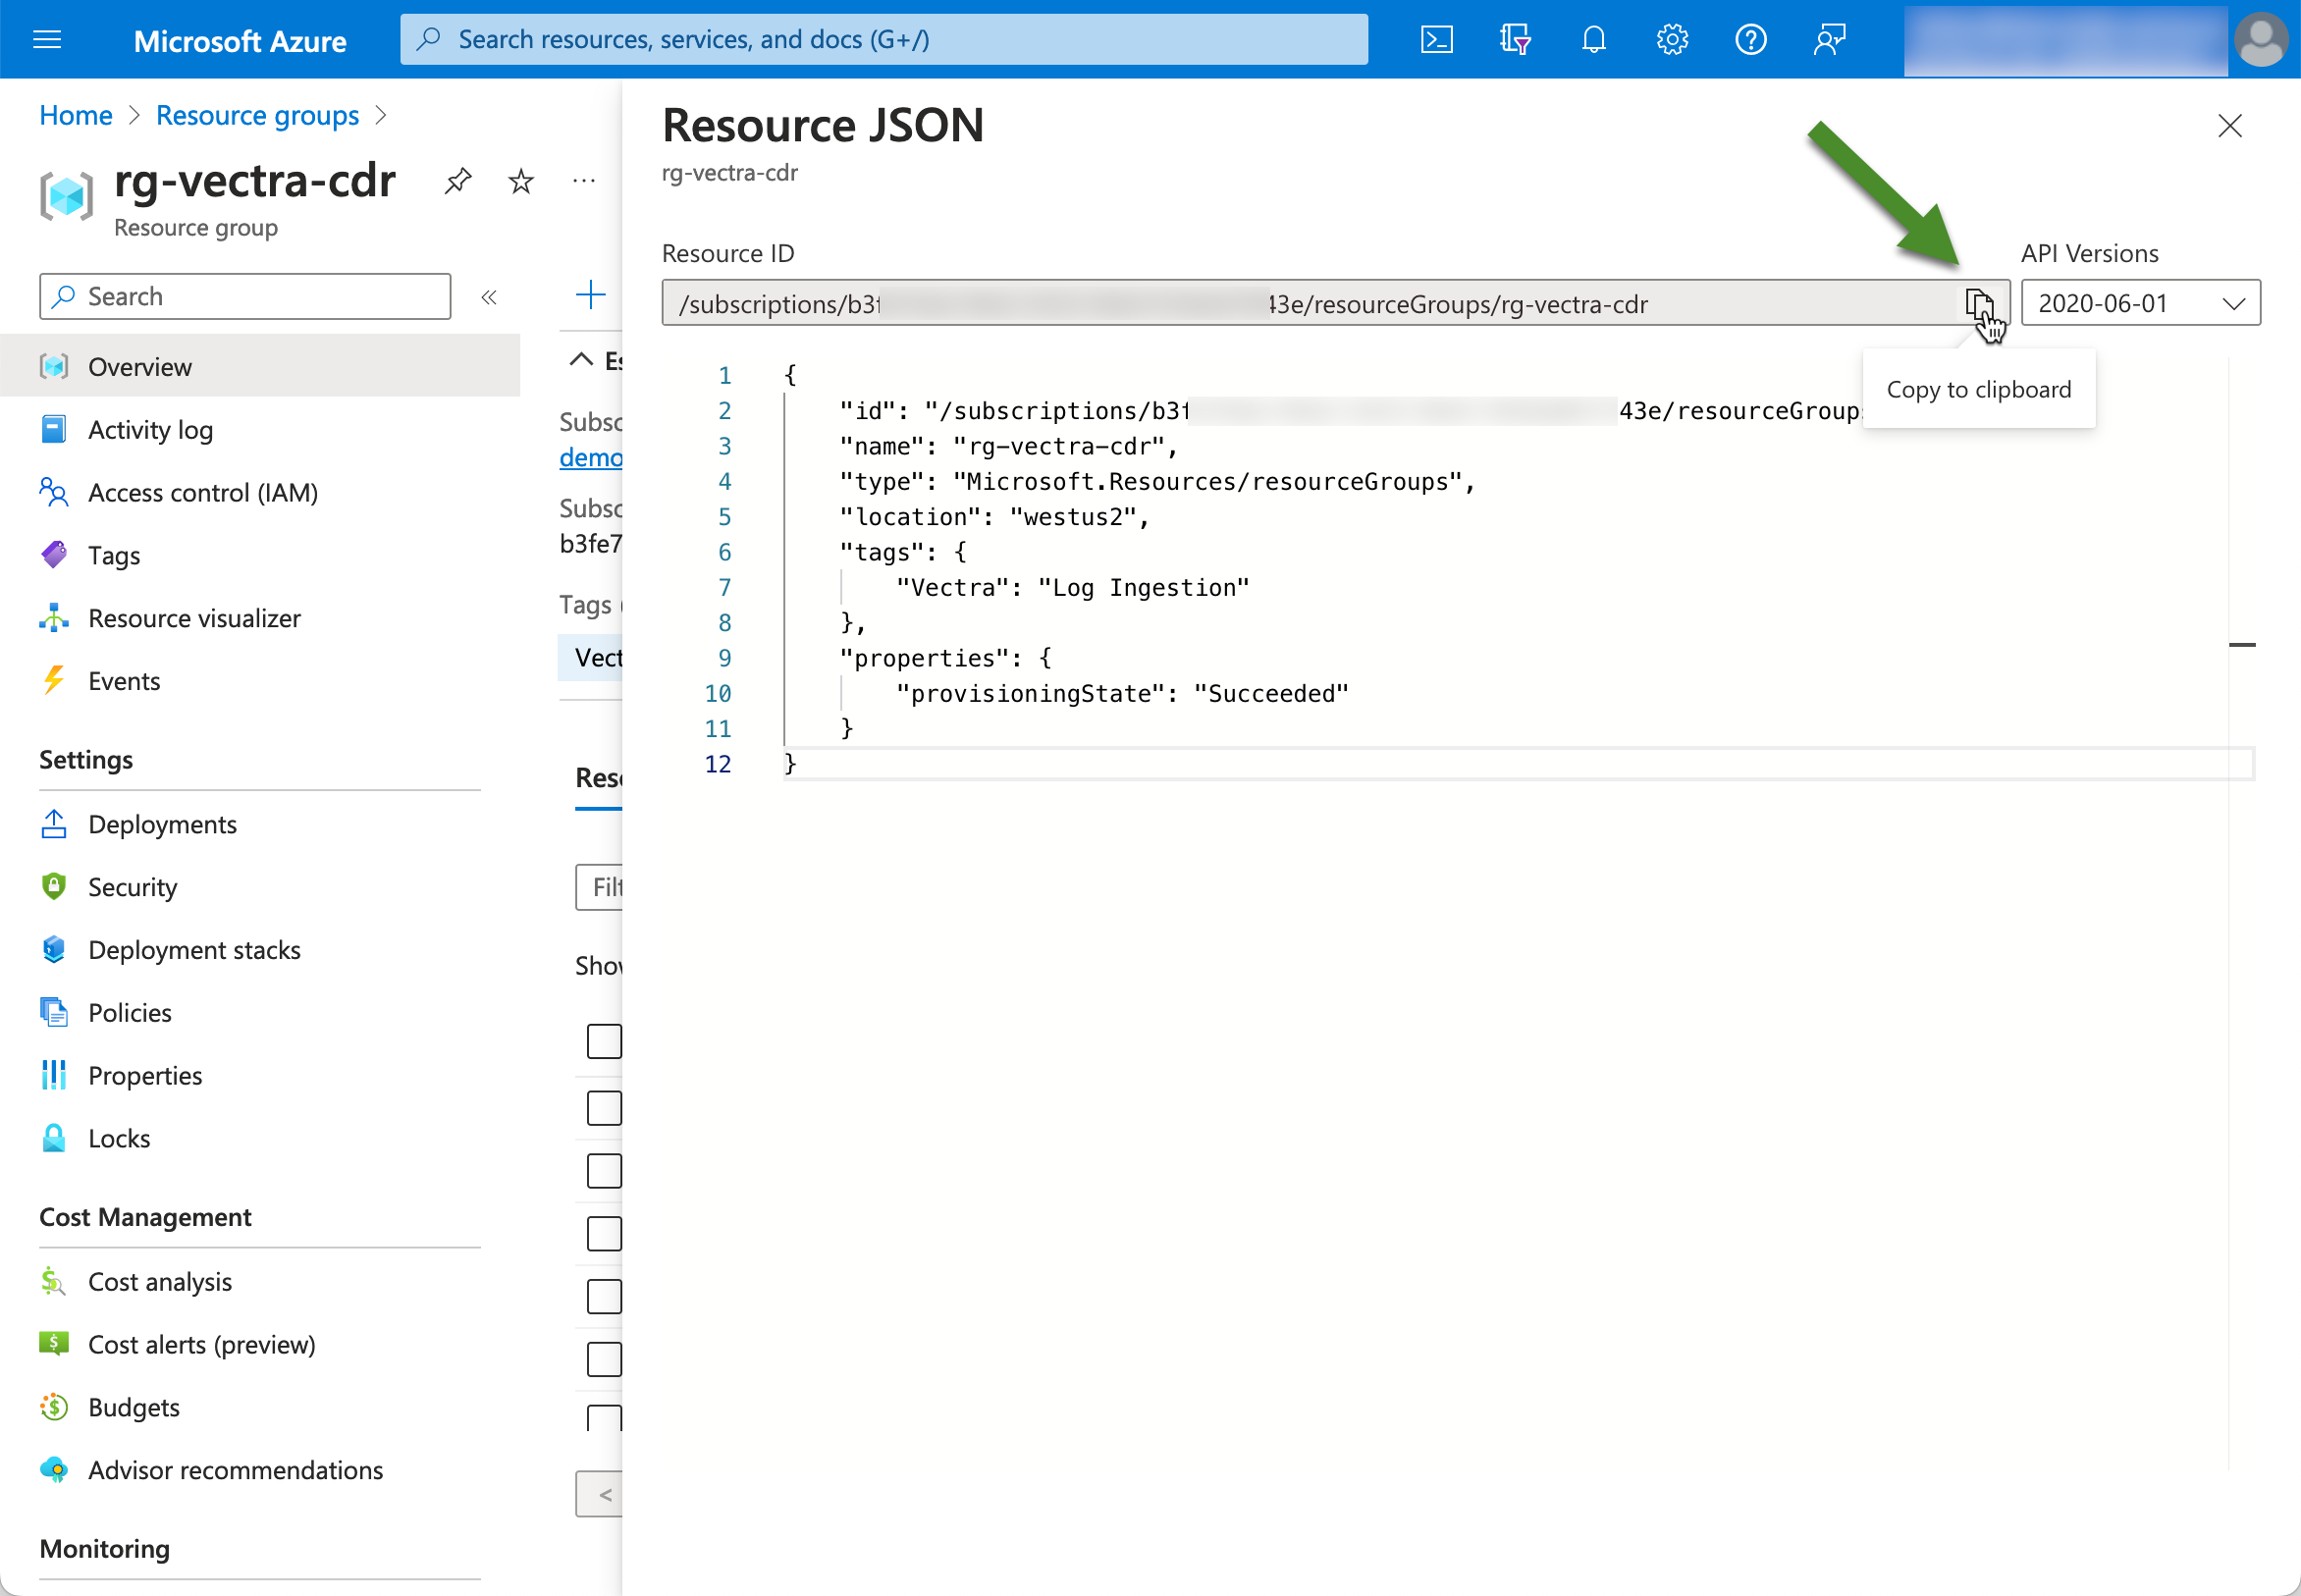Copy Resource ID to clipboard

(x=1978, y=303)
